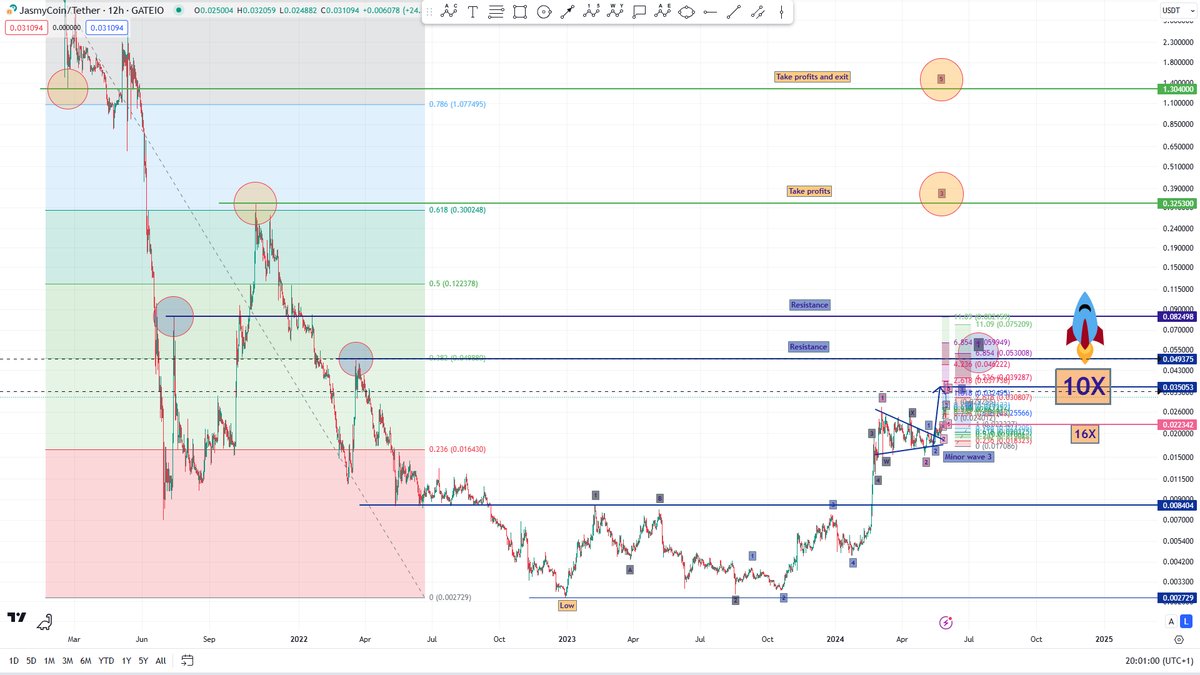Select the rocket sticker on chart
The height and width of the screenshot is (675, 1200).
pyautogui.click(x=1084, y=327)
